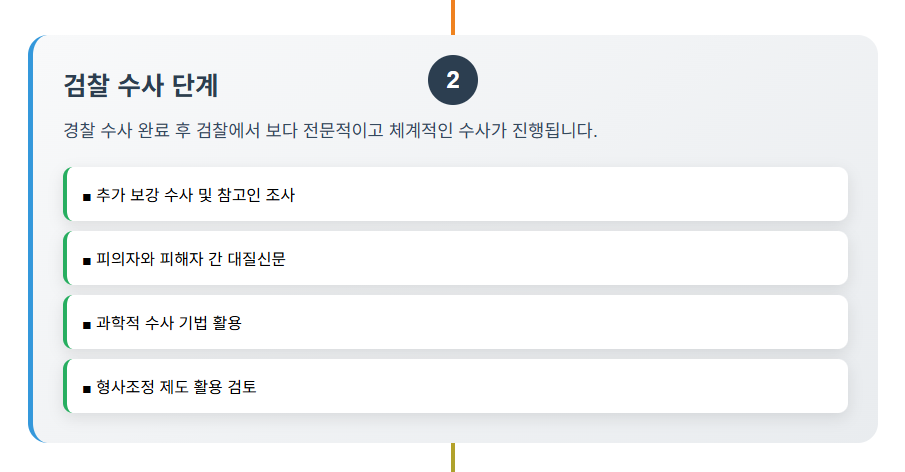Click the square bullet before 추가 보강 수사

(x=87, y=196)
